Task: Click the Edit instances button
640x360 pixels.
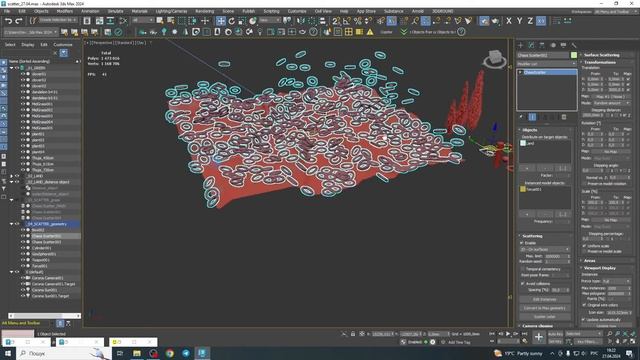Action: [x=544, y=299]
